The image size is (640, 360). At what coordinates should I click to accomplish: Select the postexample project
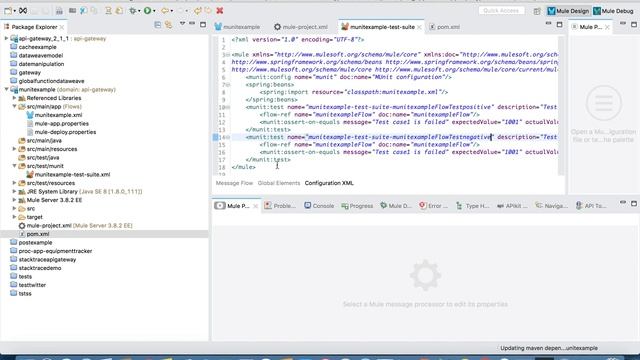(36, 243)
